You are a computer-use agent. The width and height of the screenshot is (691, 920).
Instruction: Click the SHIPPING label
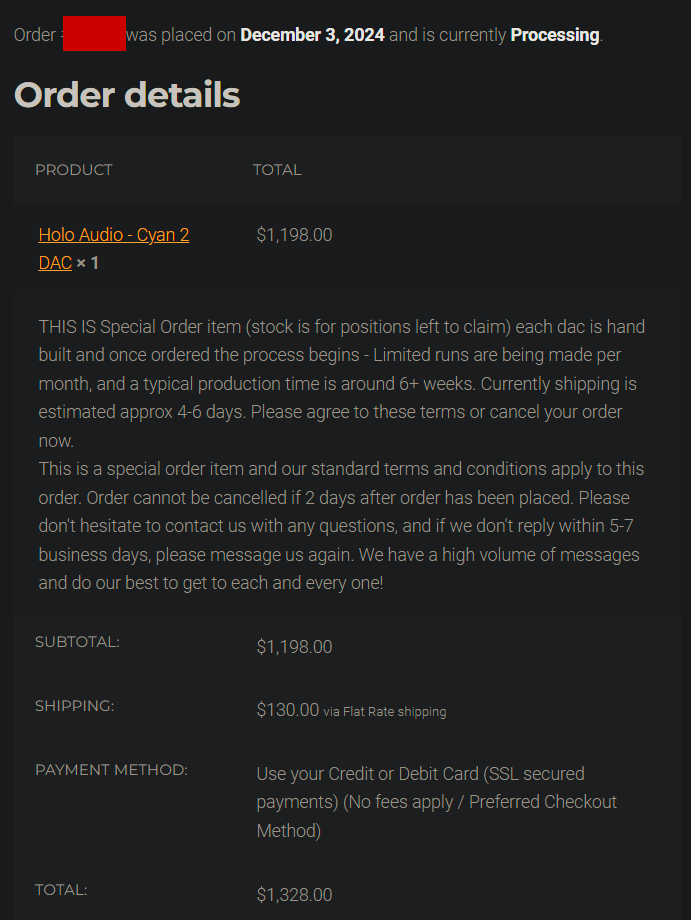pyautogui.click(x=75, y=706)
